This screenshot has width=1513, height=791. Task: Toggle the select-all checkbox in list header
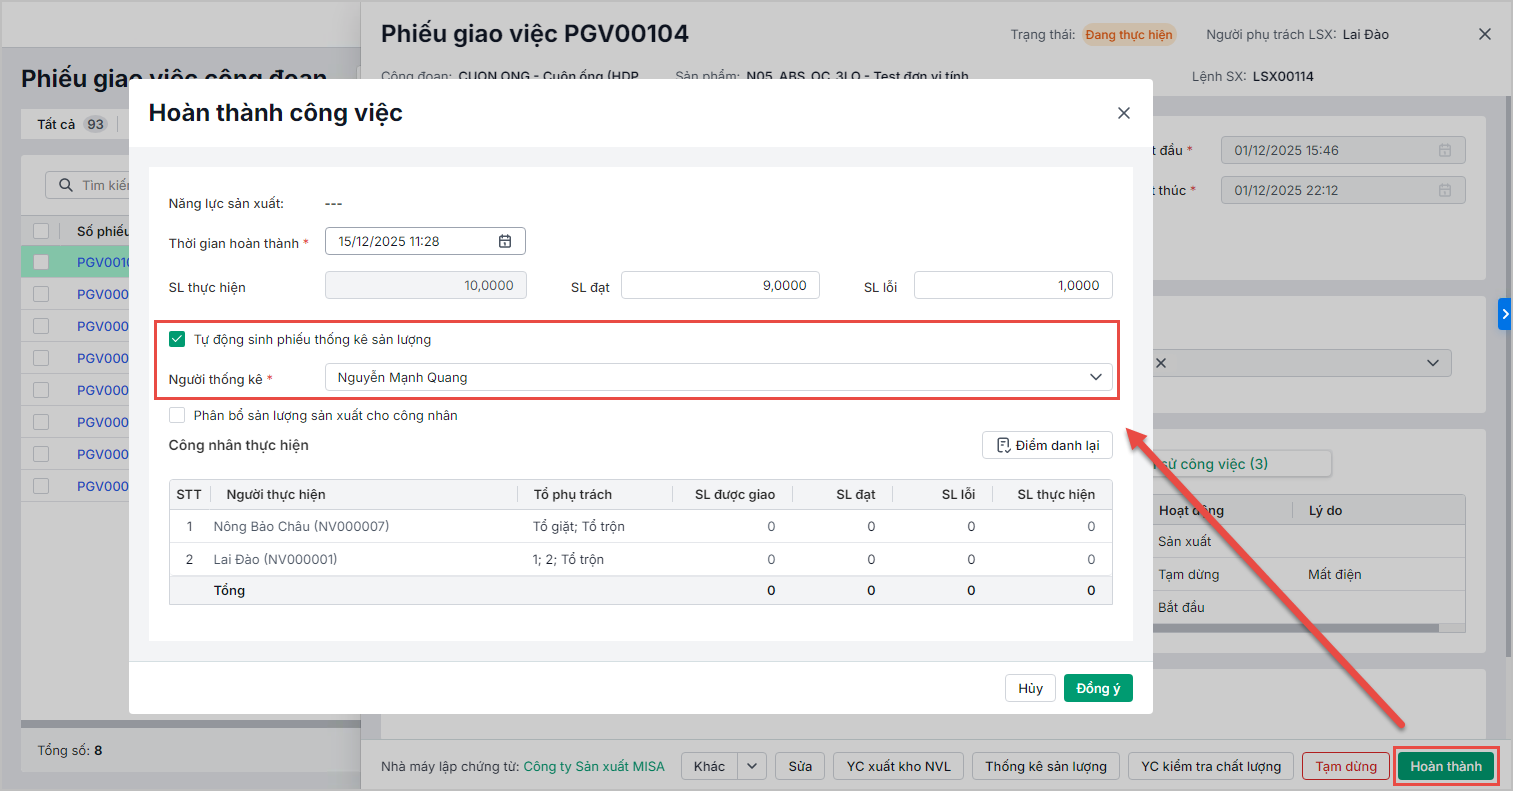41,231
